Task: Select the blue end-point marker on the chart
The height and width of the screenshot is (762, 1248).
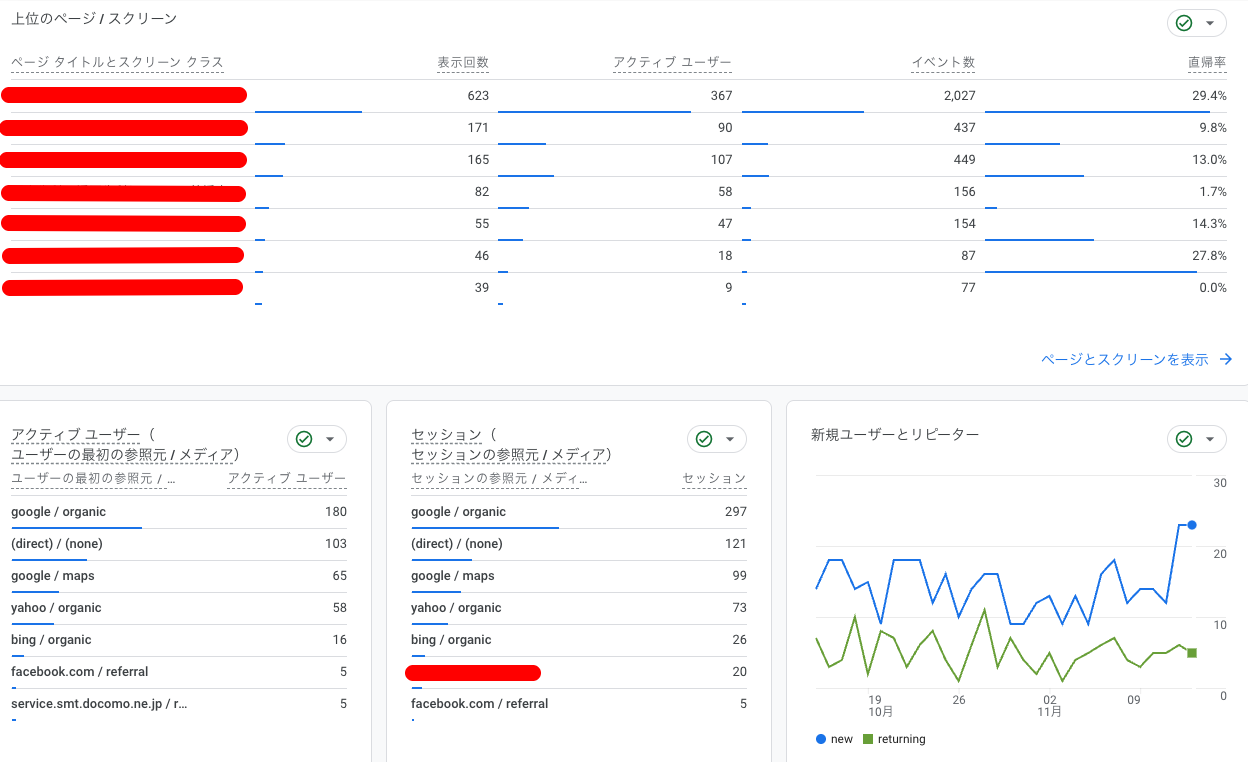Action: pos(1191,525)
